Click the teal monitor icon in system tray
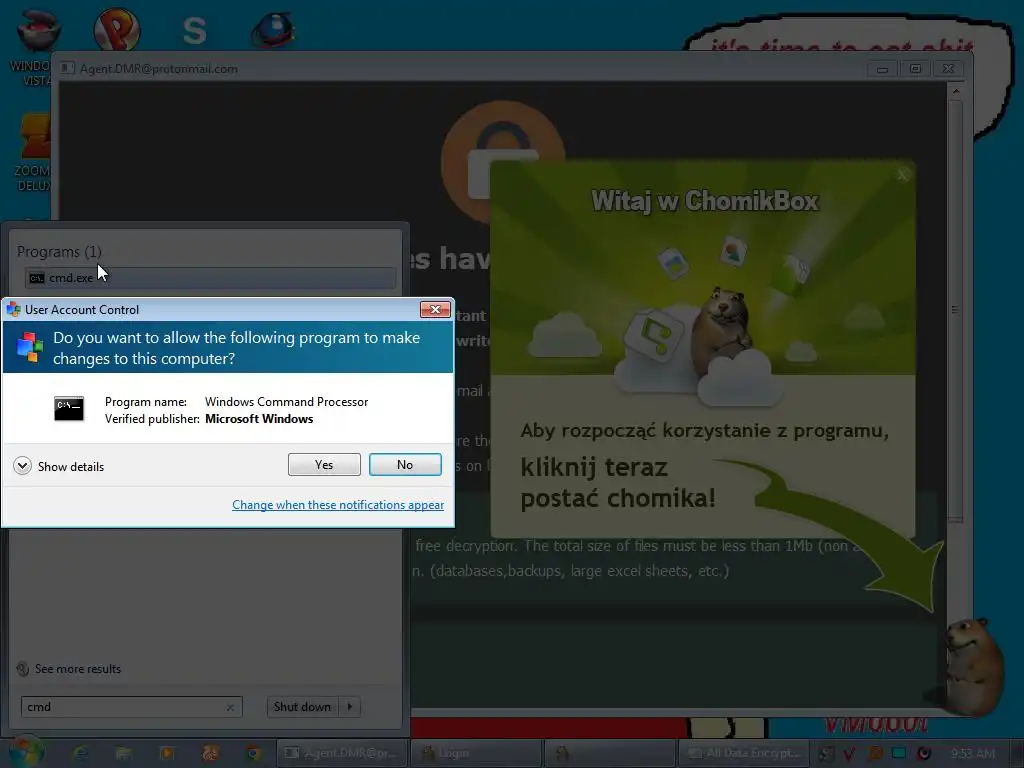This screenshot has height=768, width=1024. point(899,753)
